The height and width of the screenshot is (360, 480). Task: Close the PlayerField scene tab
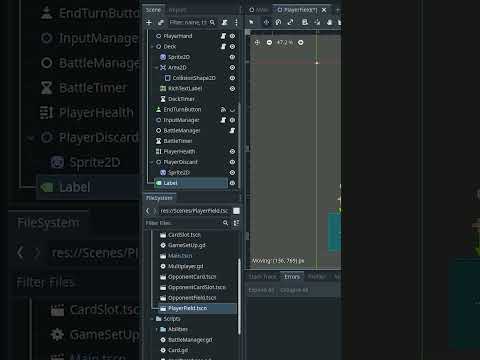click(324, 10)
